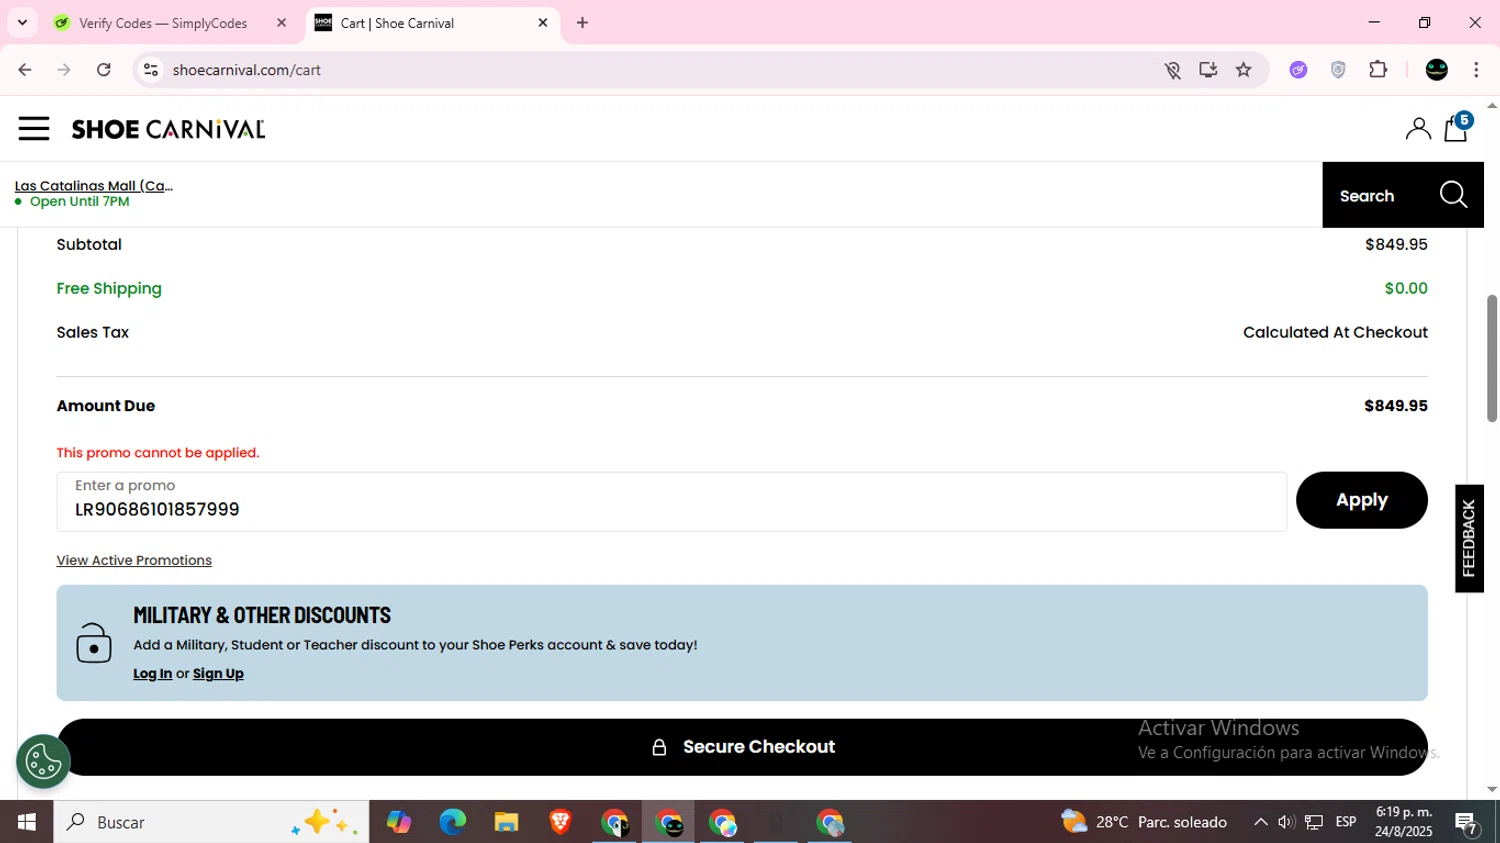Click the Buscar taskbar search box
The height and width of the screenshot is (843, 1500).
click(211, 822)
